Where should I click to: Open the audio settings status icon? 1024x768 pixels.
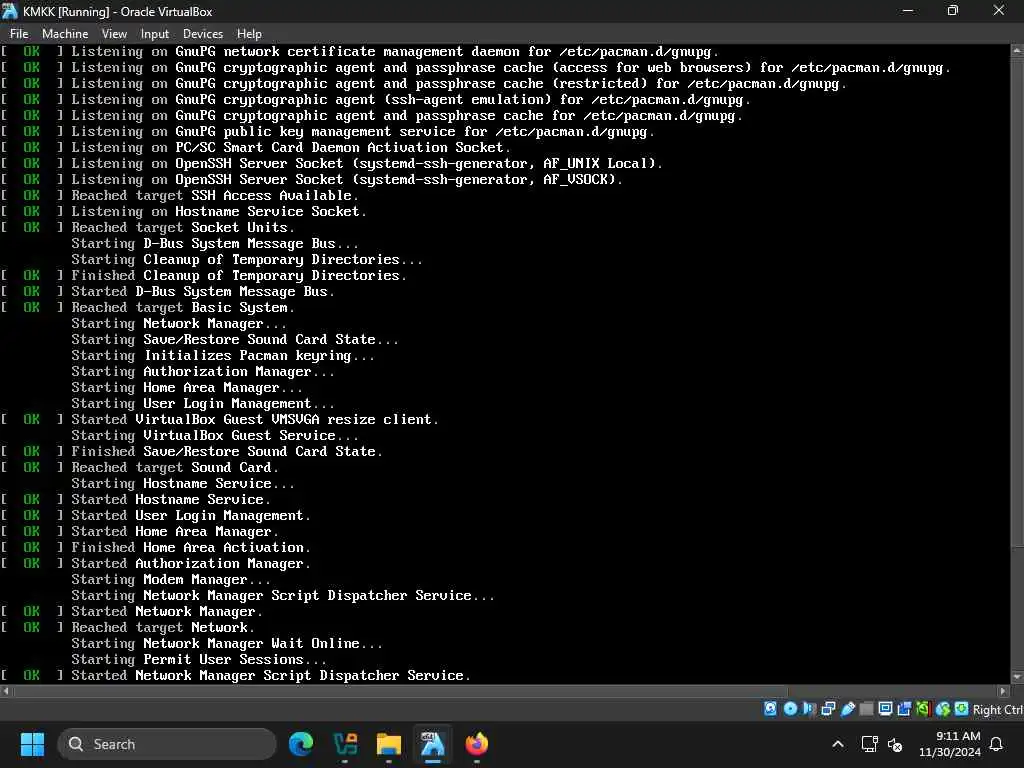809,709
